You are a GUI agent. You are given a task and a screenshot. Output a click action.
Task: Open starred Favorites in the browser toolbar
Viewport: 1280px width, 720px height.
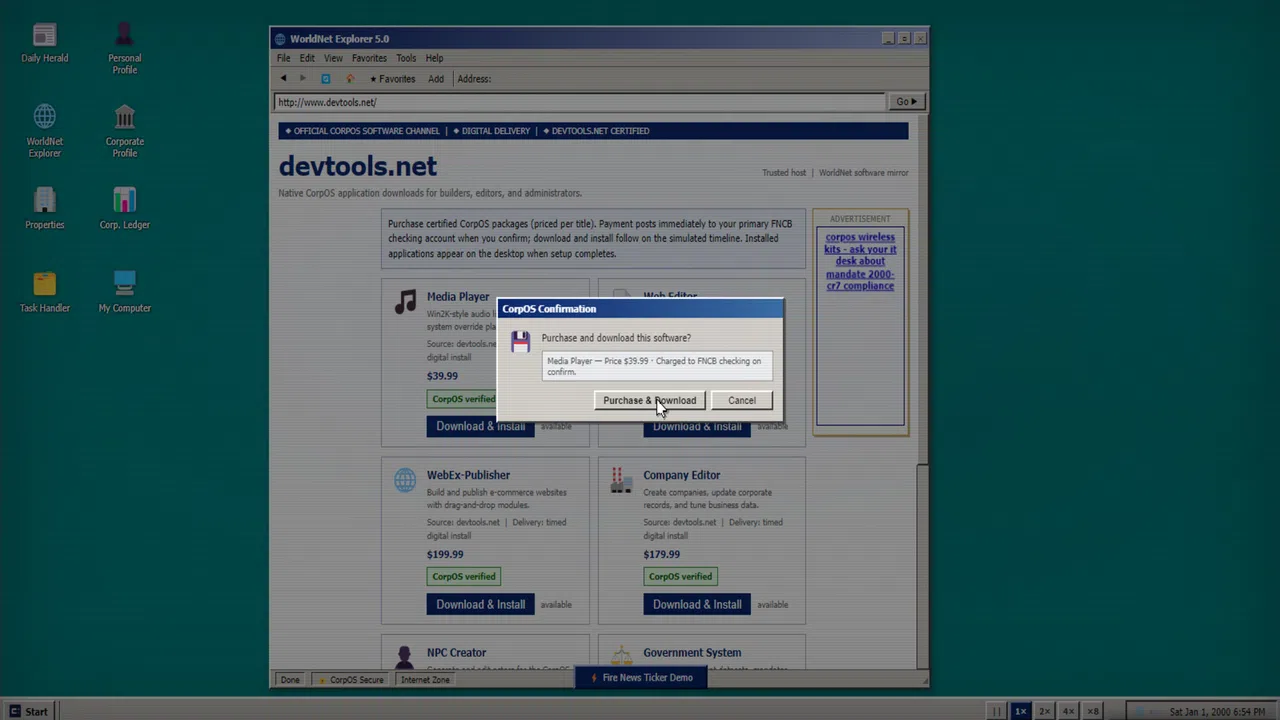coord(392,78)
